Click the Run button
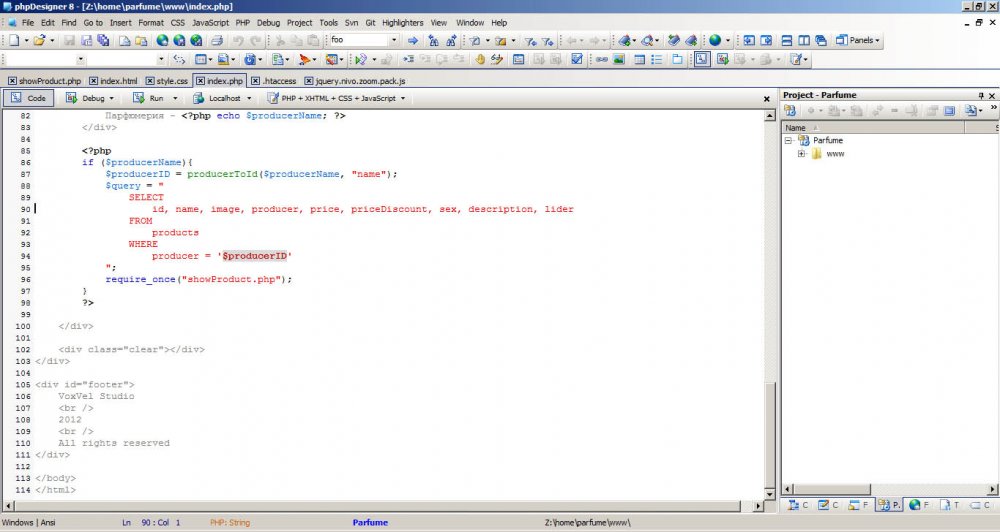1000x532 pixels. click(149, 98)
